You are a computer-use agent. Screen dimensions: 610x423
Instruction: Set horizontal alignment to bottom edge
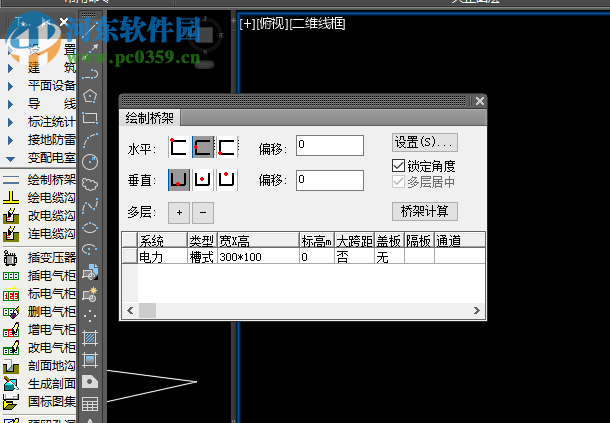click(227, 147)
